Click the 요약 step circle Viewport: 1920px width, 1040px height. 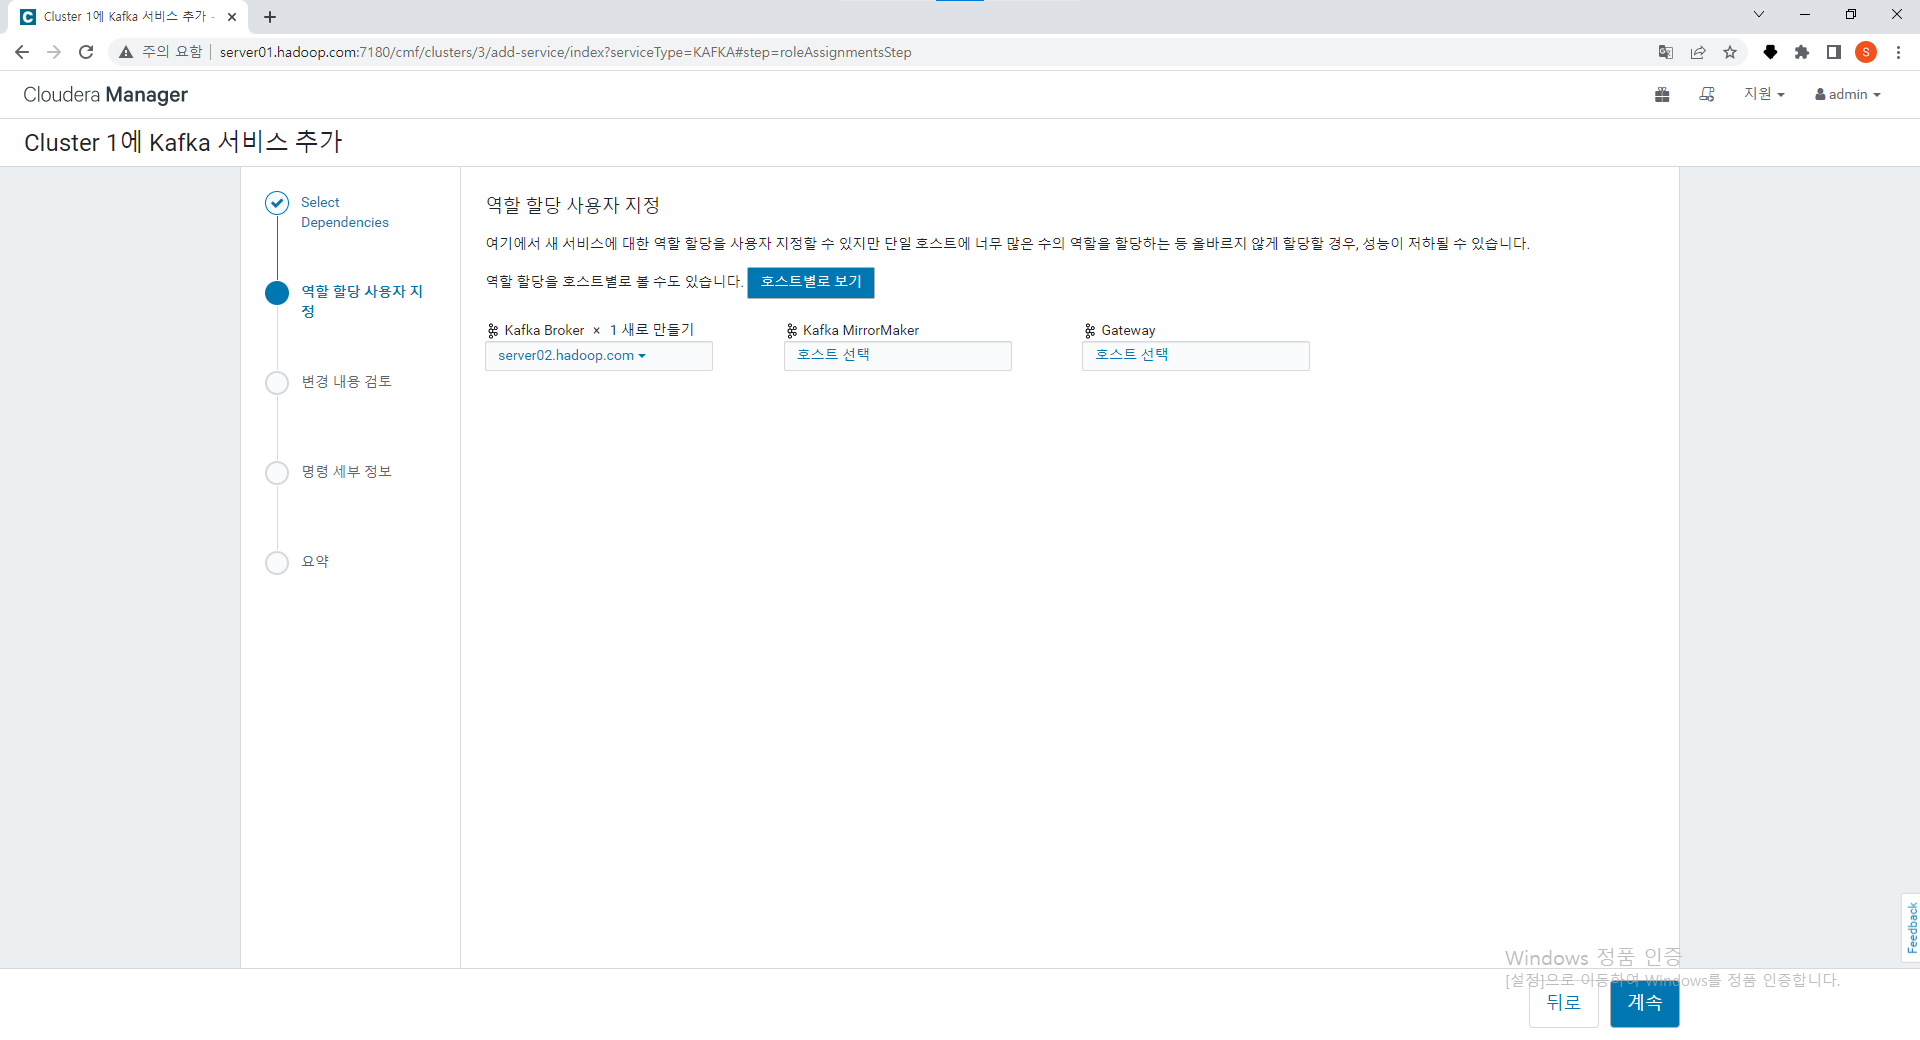[277, 563]
